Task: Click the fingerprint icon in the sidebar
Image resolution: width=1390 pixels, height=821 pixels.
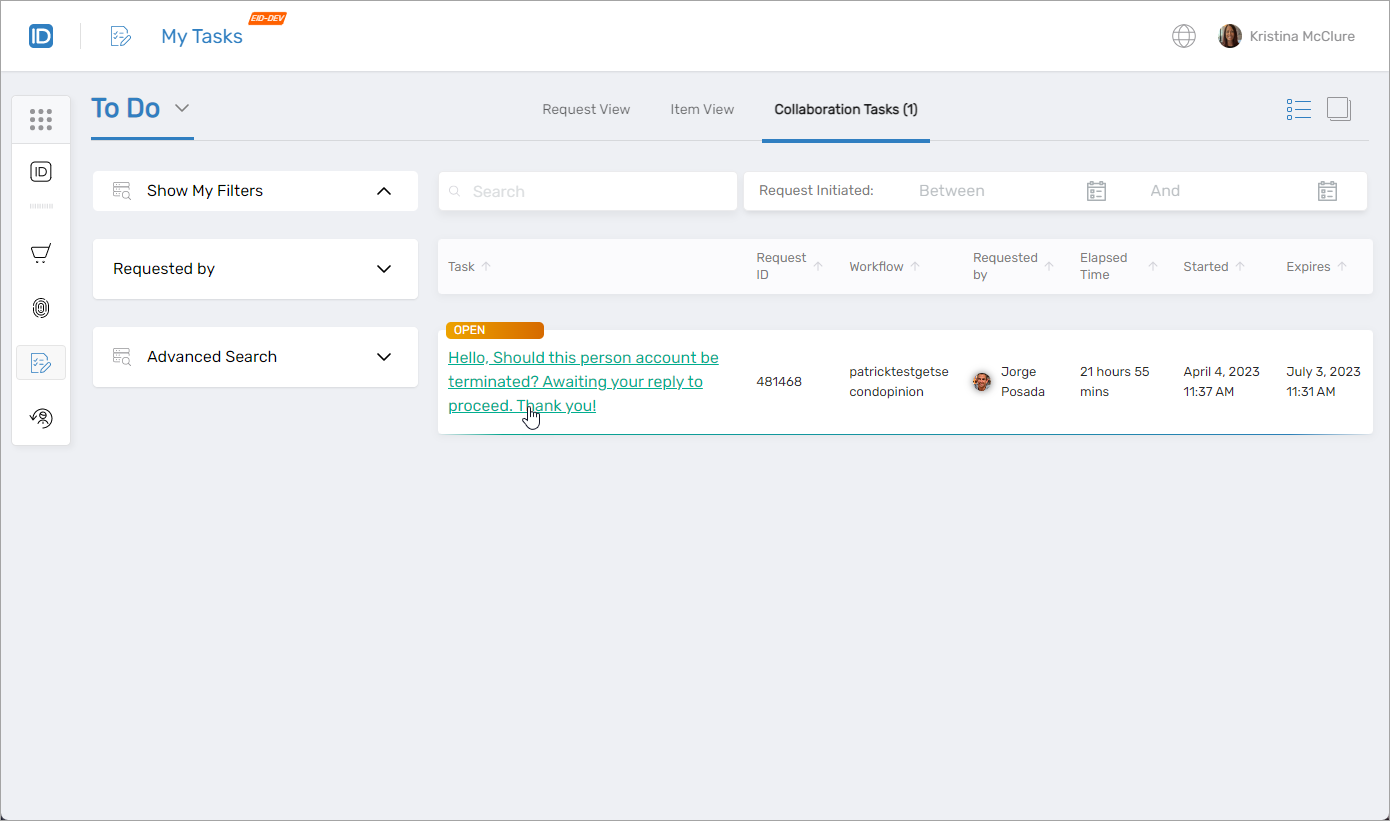Action: click(x=40, y=307)
